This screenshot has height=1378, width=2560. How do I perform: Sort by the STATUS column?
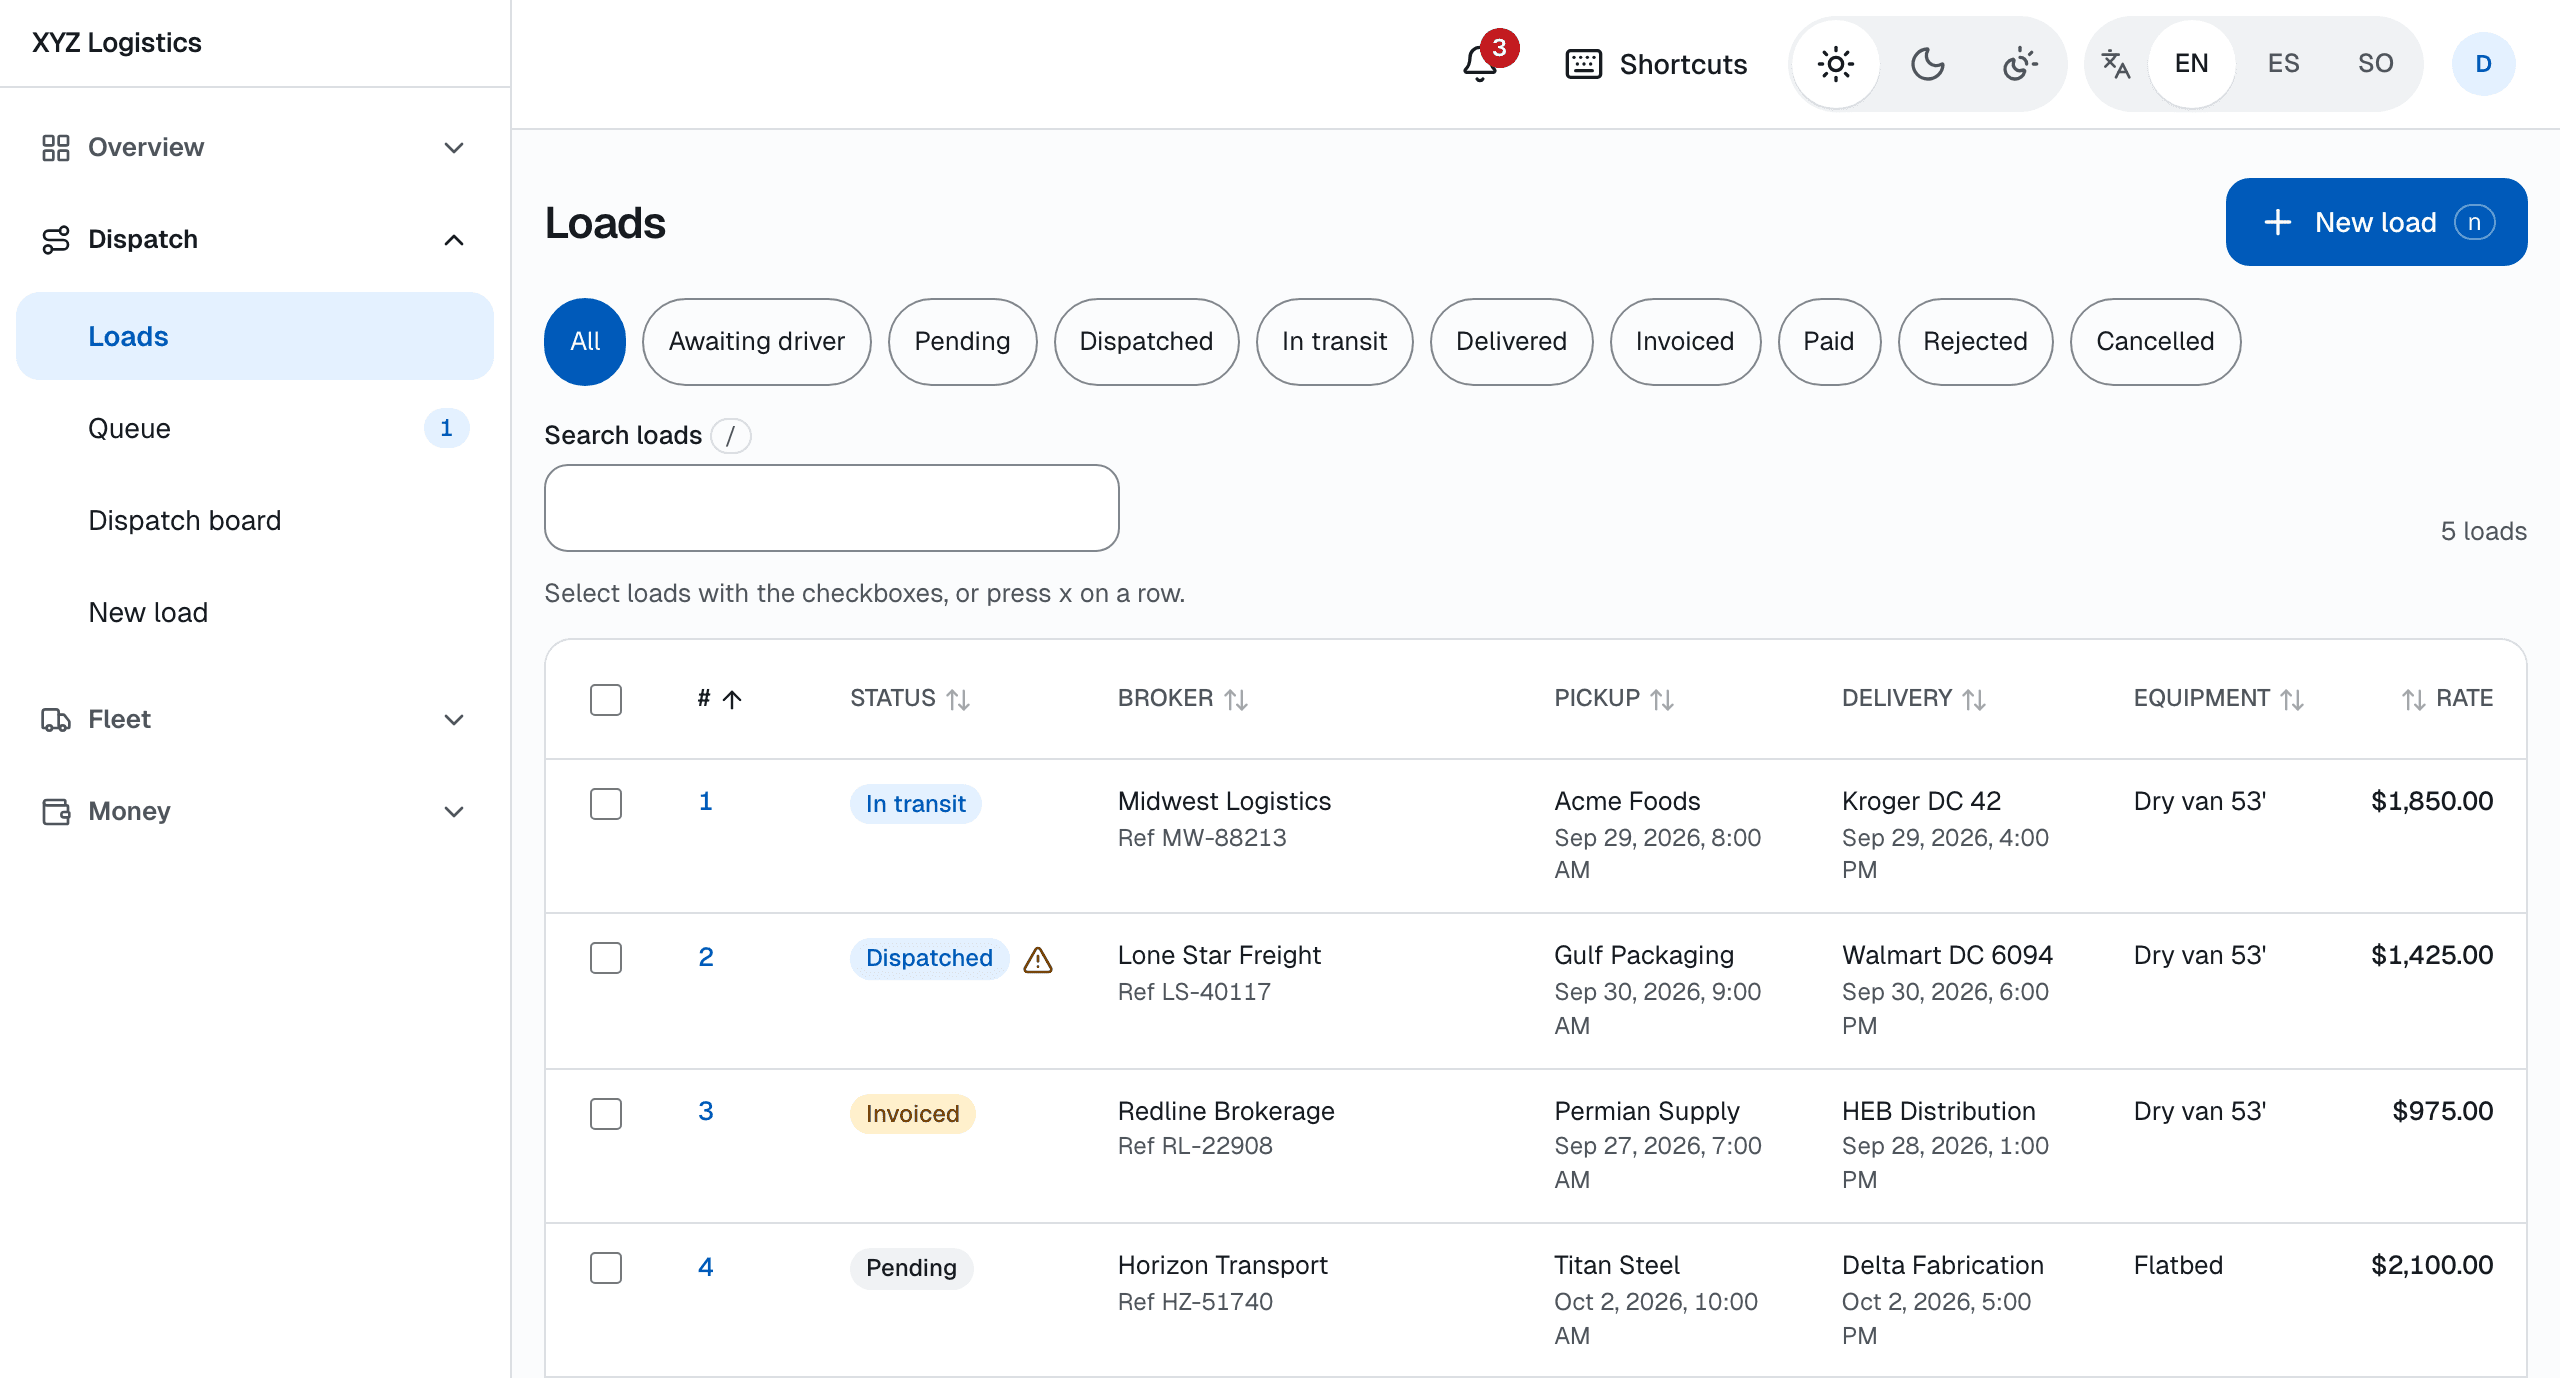coord(910,699)
